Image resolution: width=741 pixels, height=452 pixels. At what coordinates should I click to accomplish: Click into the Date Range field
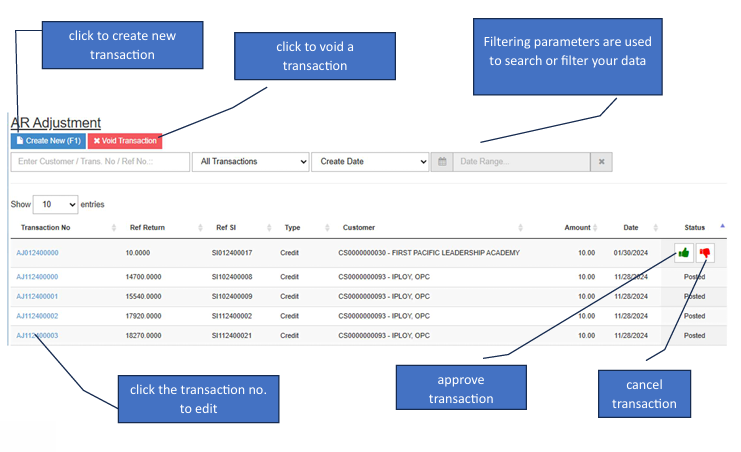(x=522, y=162)
